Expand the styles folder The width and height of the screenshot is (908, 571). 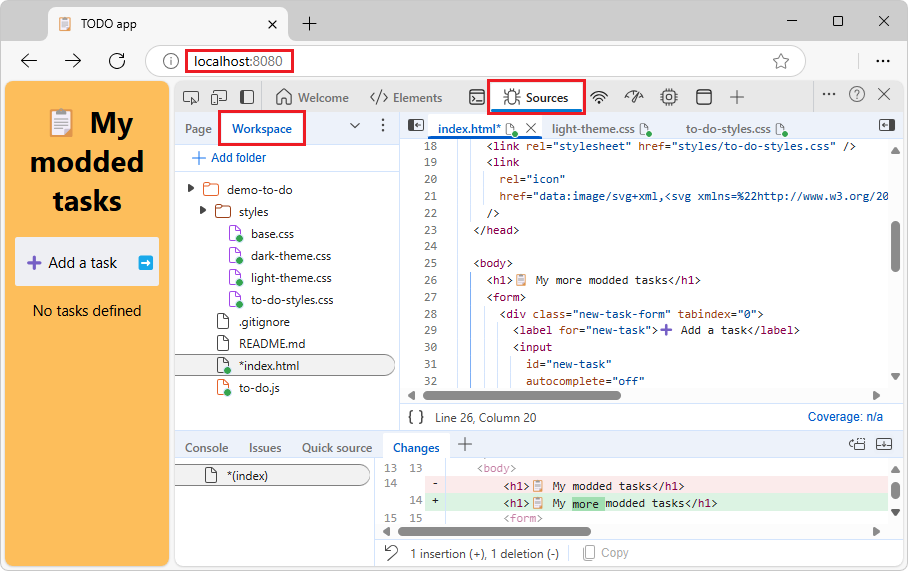coord(204,211)
